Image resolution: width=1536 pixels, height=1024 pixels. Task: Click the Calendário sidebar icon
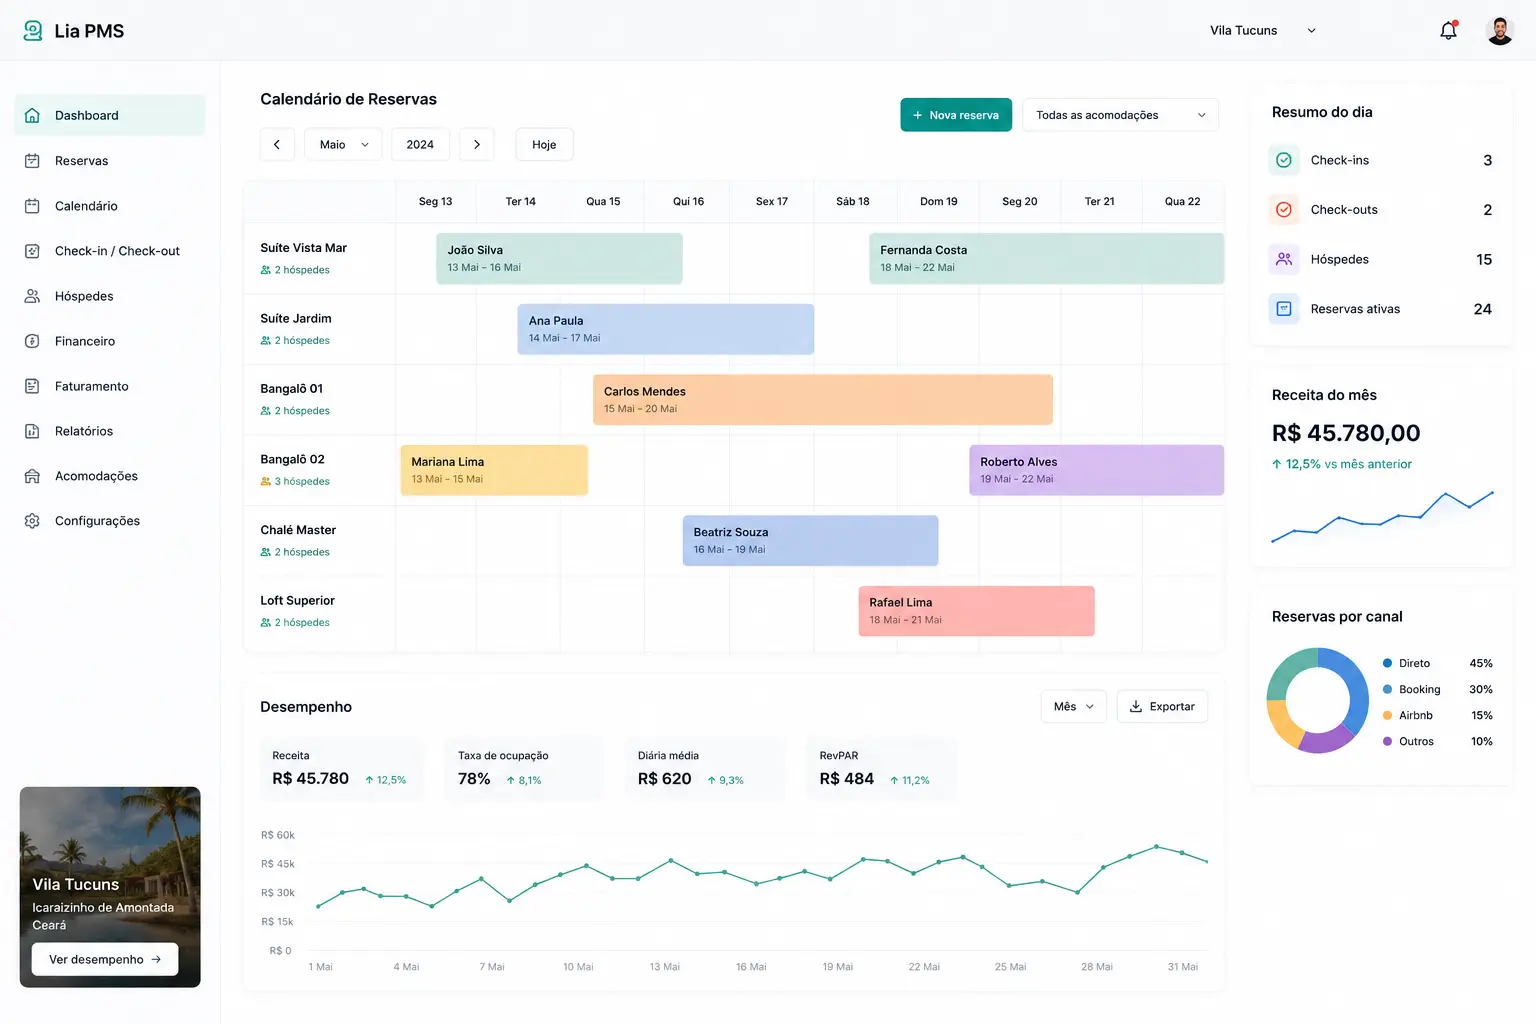(32, 206)
